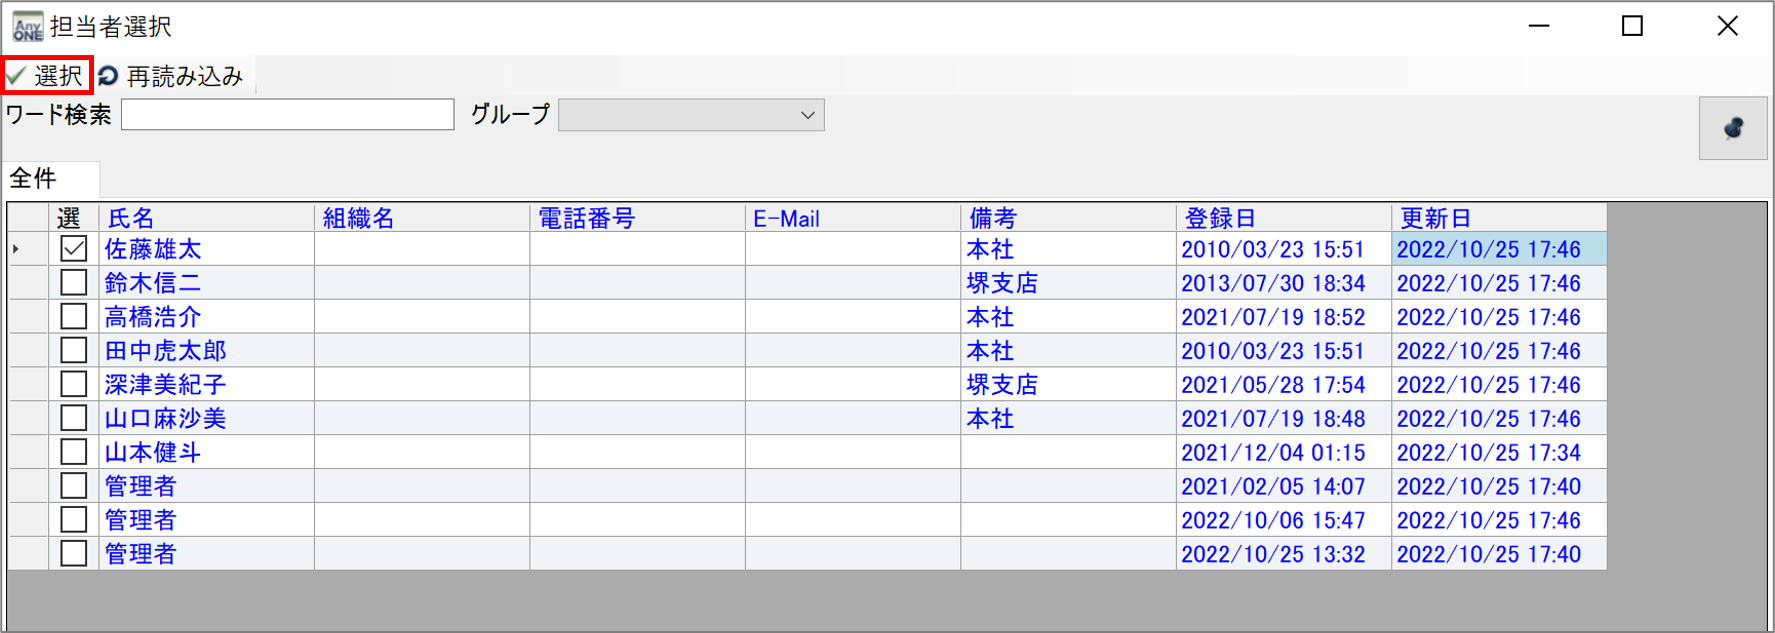Sort by the 登録日 column header
1775x633 pixels.
[1282, 218]
